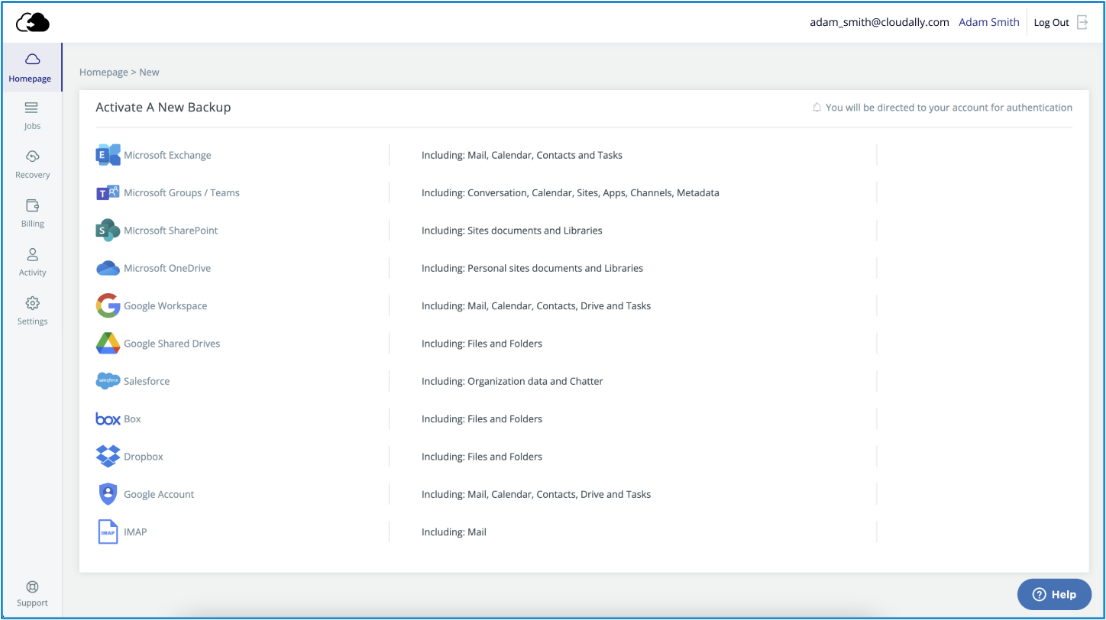1106x620 pixels.
Task: Click Homepage in the breadcrumb
Action: click(103, 72)
